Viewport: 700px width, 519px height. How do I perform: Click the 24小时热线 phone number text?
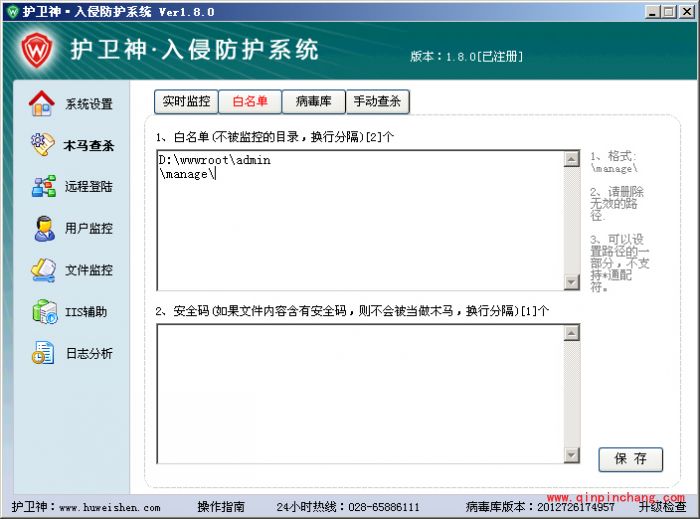[x=348, y=507]
